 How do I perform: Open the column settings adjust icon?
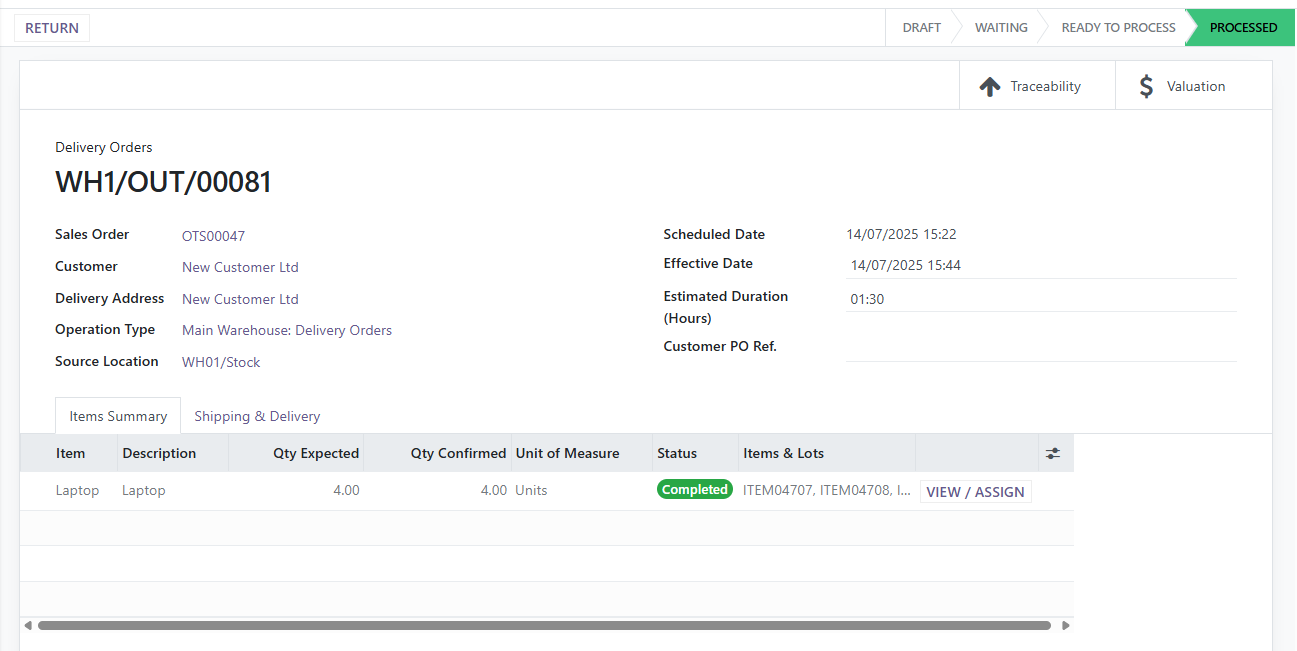1053,453
